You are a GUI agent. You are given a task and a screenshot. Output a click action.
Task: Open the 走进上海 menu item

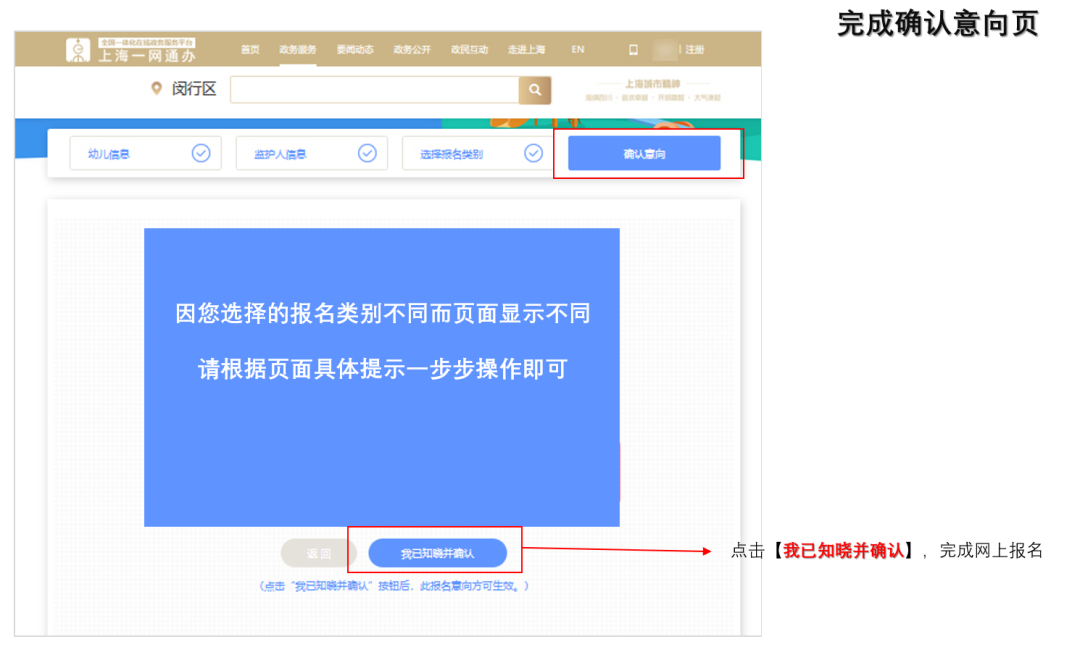point(526,50)
